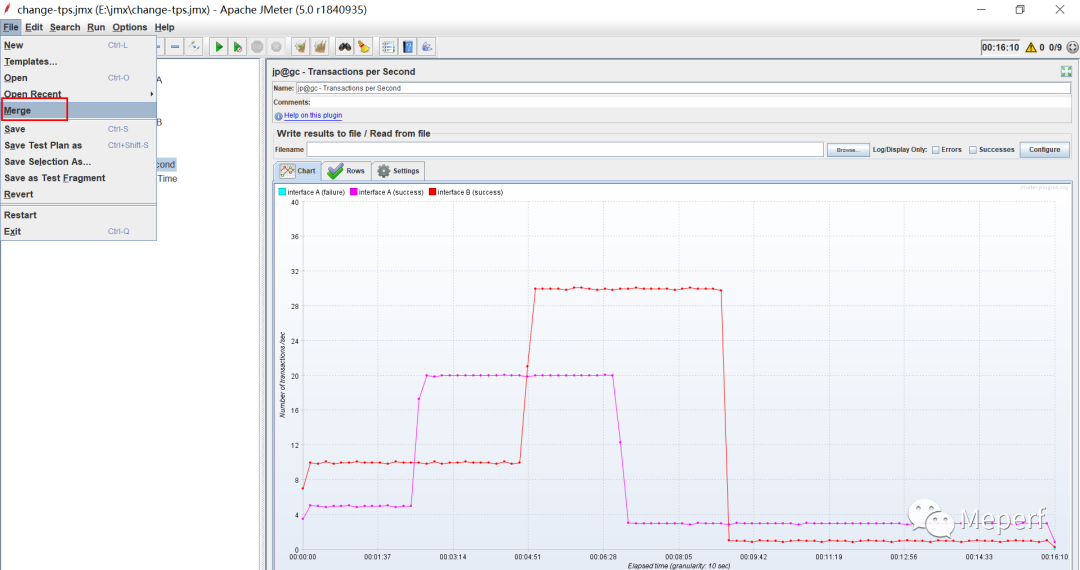Click the 0/9 active threads counter
Image resolution: width=1080 pixels, height=570 pixels.
(1055, 48)
